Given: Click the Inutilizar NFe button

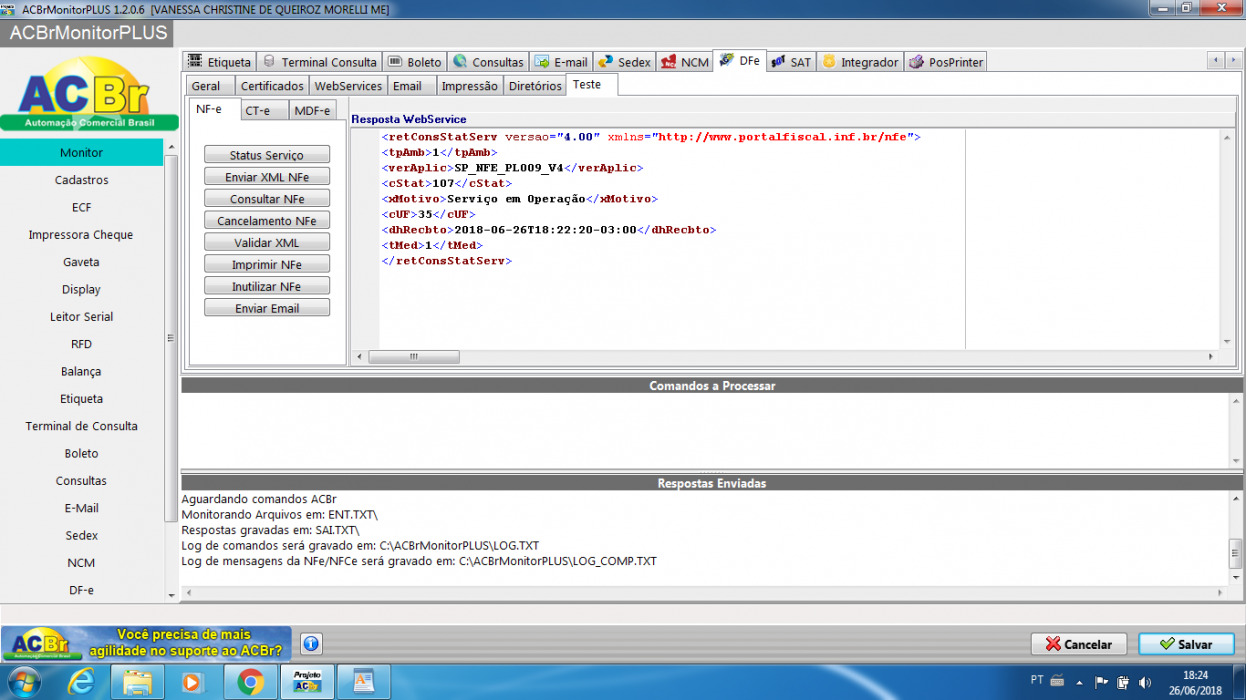Looking at the screenshot, I should (267, 286).
